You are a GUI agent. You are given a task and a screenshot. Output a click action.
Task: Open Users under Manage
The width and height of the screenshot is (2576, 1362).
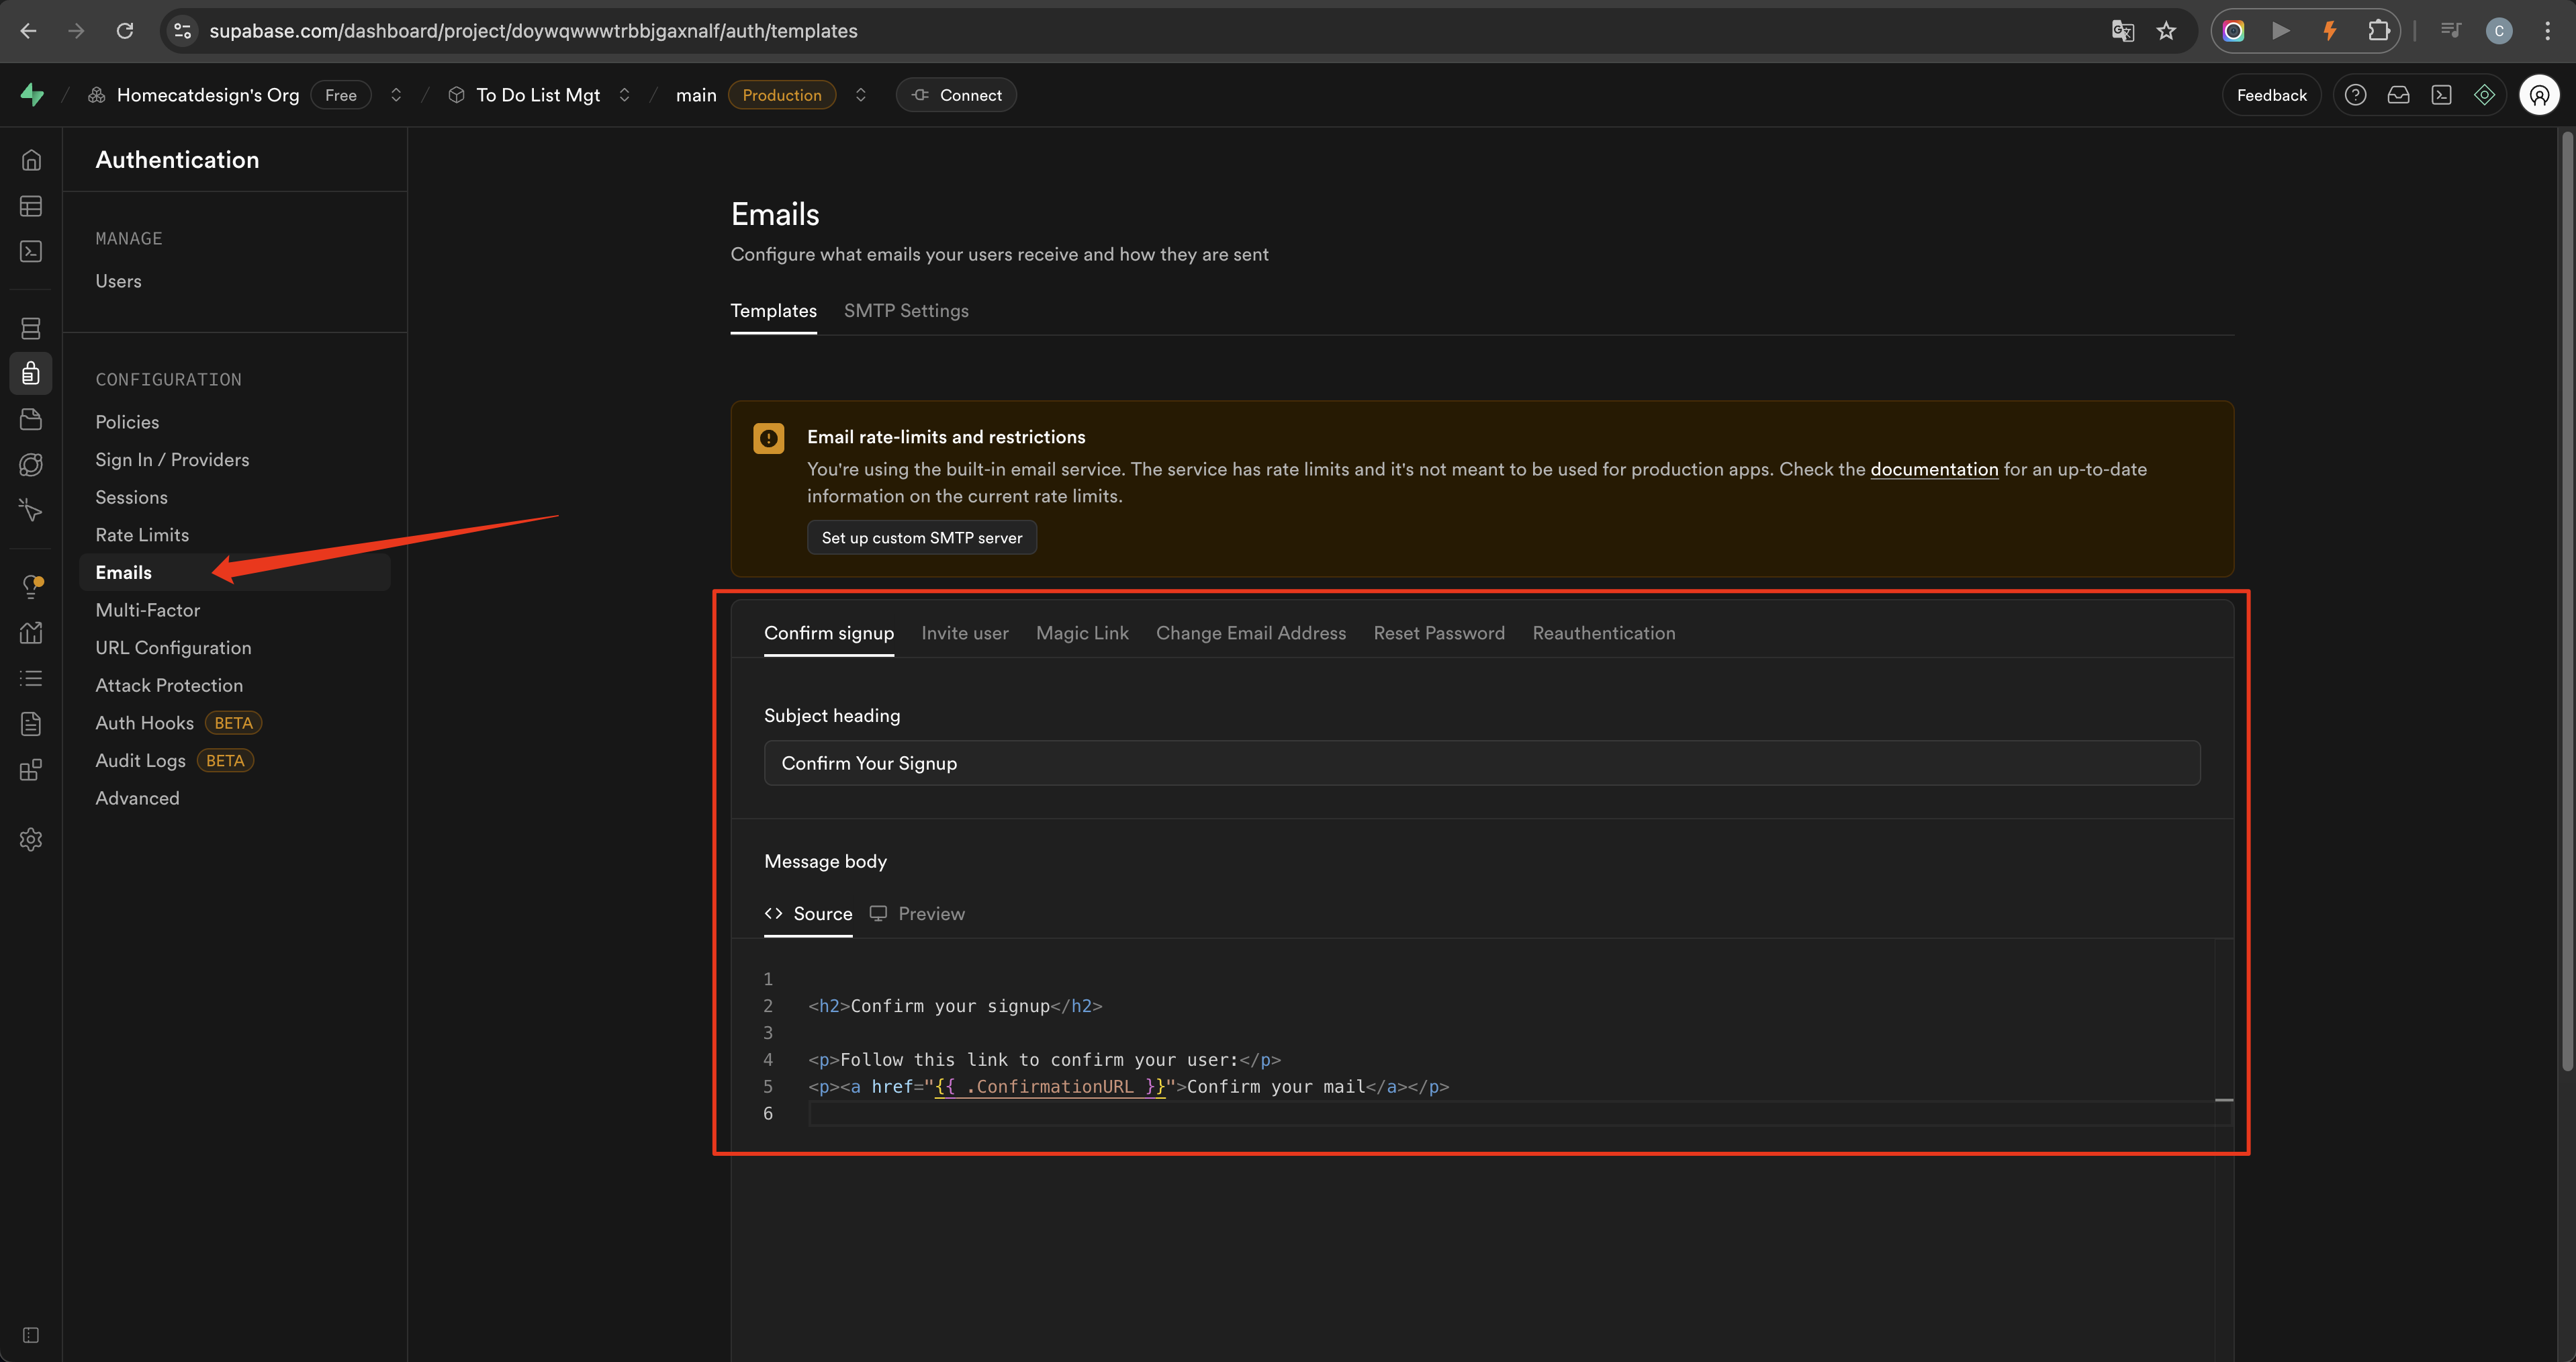tap(118, 281)
